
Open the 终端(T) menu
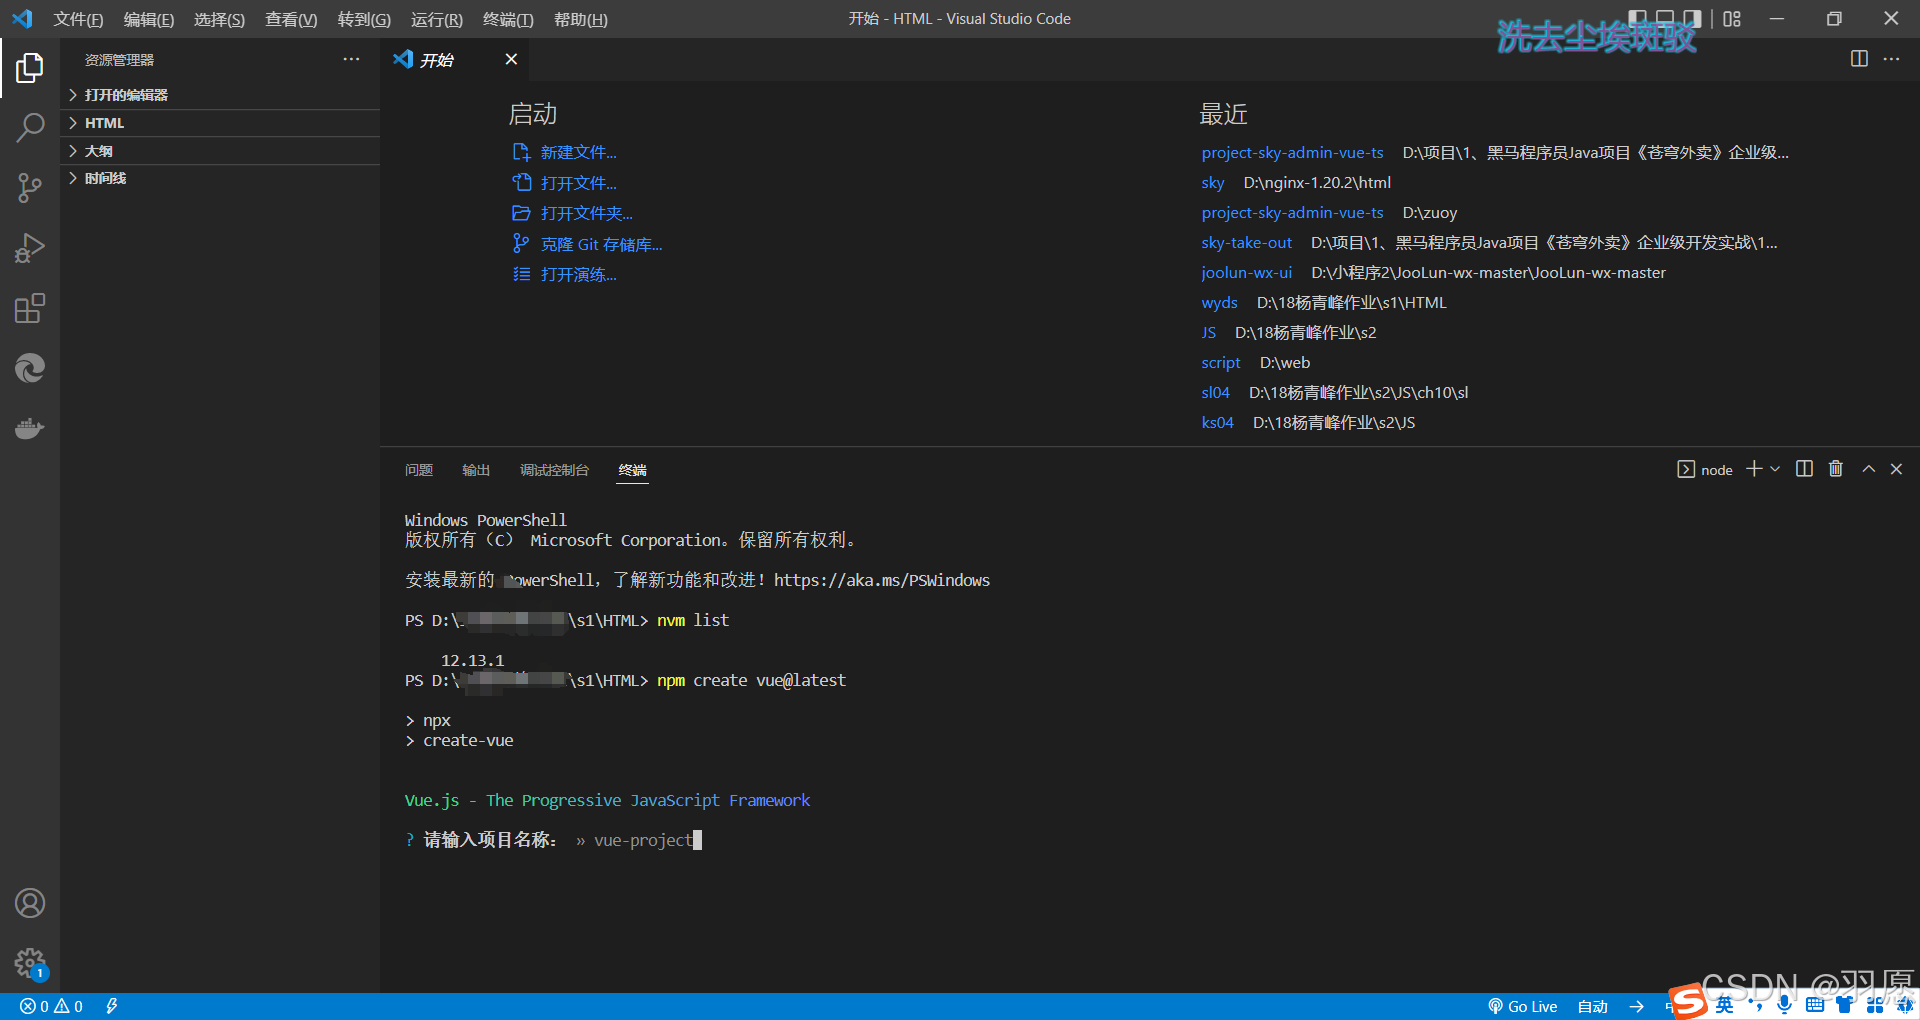(x=508, y=19)
